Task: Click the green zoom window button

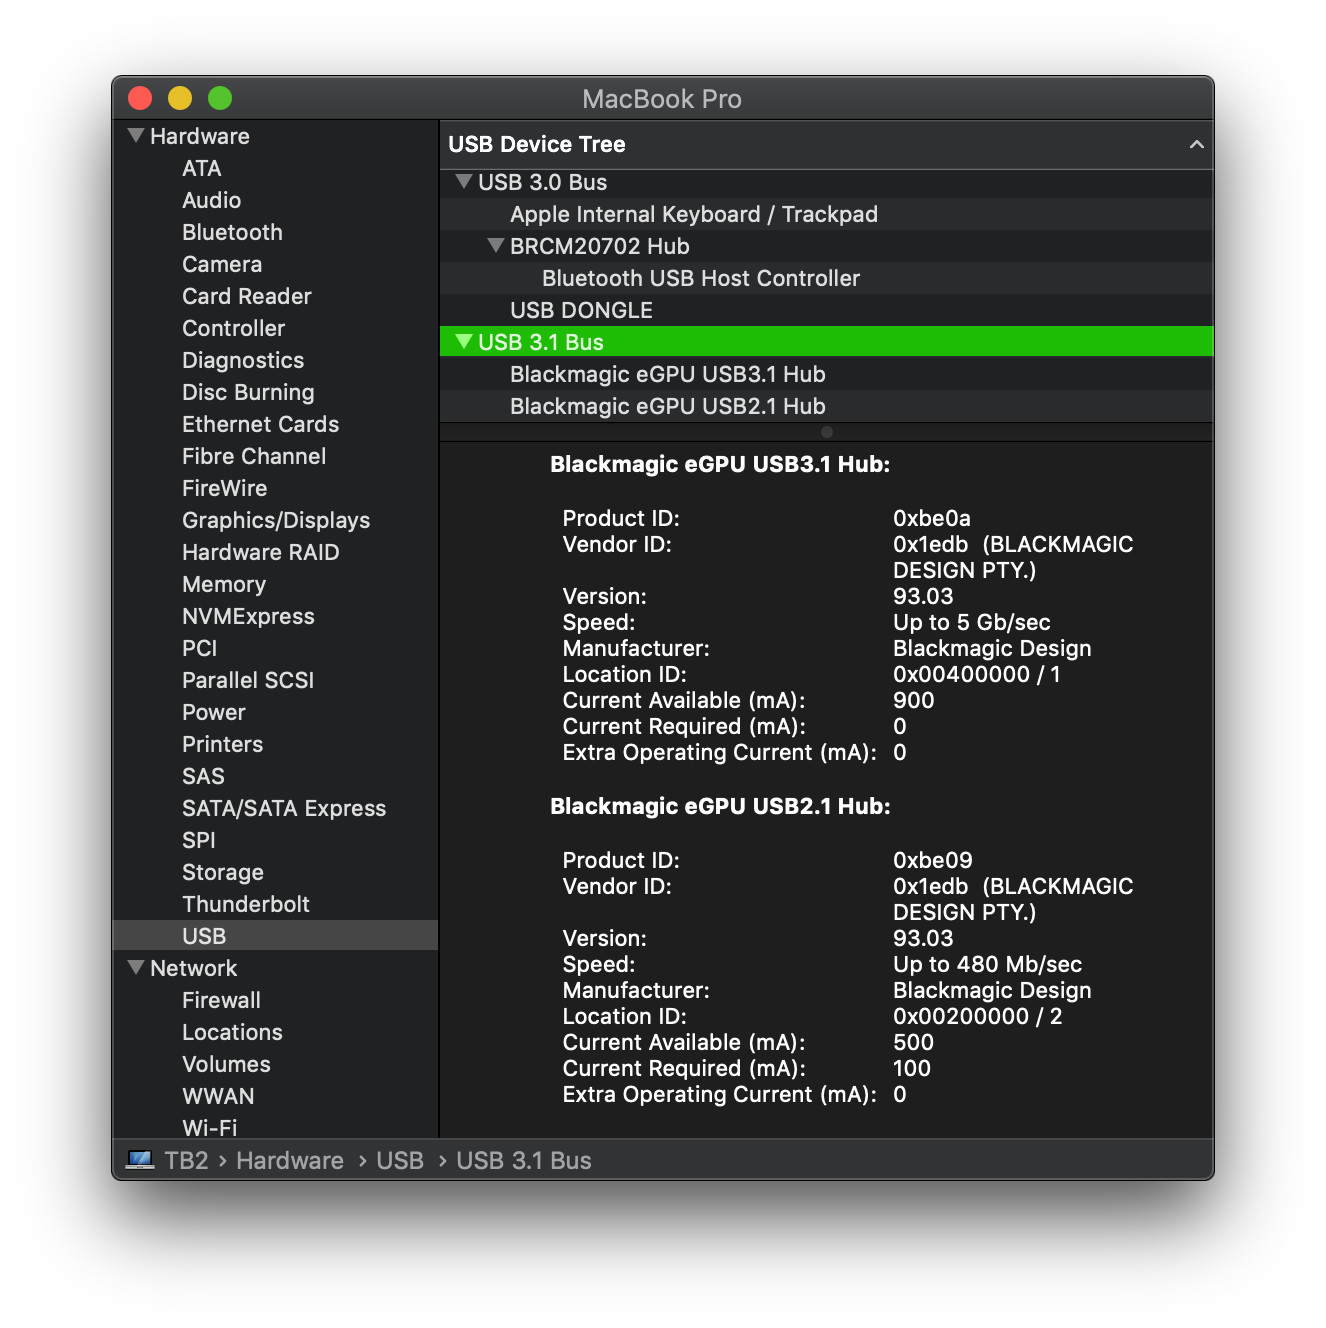Action: point(220,98)
